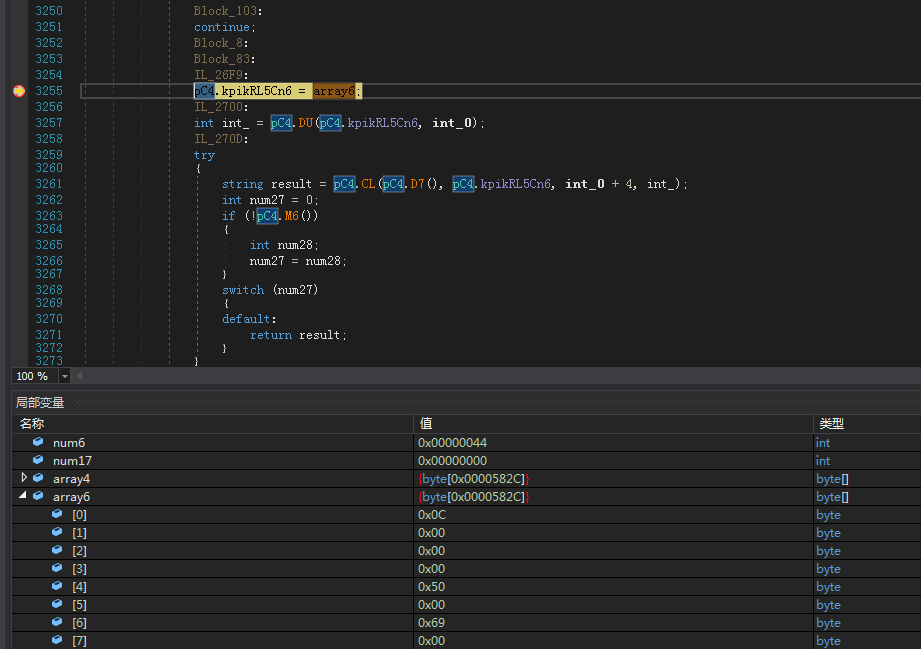Image resolution: width=921 pixels, height=649 pixels.
Task: Click the [4] element cube icon
Action: point(57,586)
